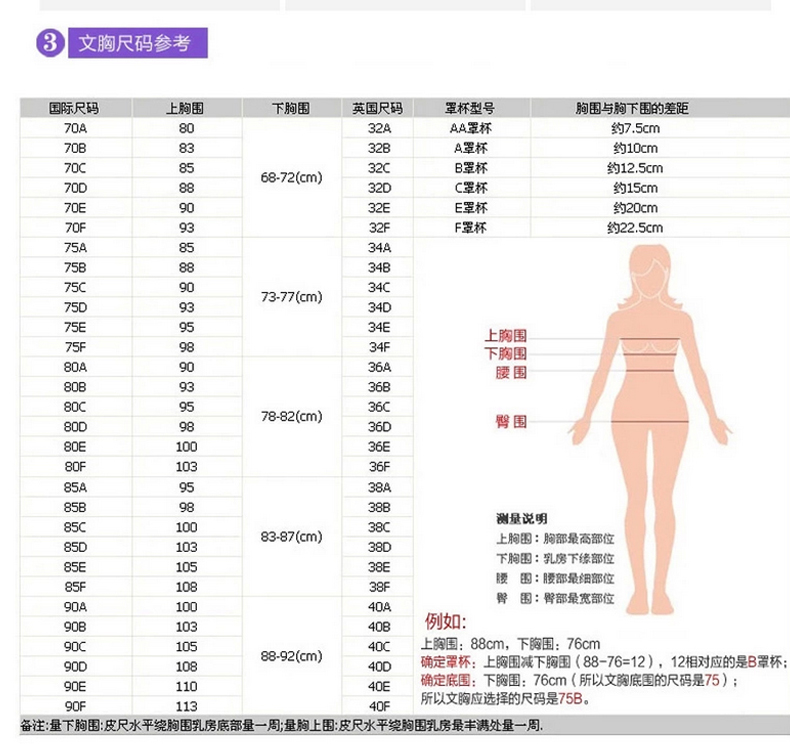Select the 英国尺码 column header
790x753 pixels.
coord(378,108)
